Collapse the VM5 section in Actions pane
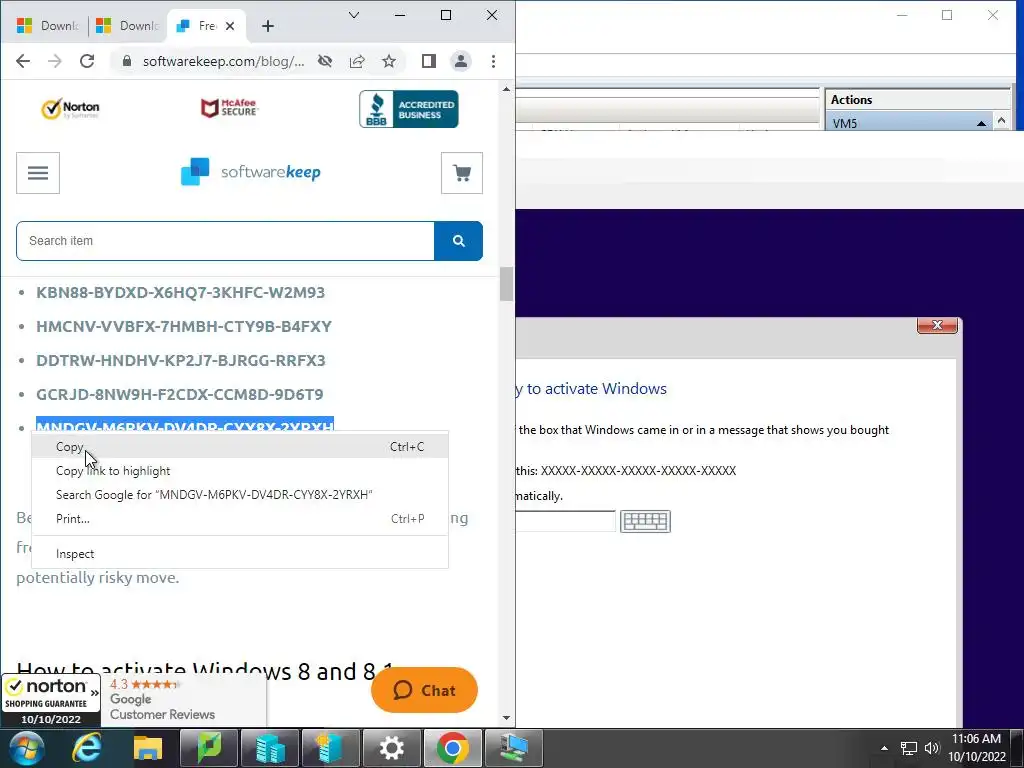Screen dimensions: 1024x768 point(981,123)
